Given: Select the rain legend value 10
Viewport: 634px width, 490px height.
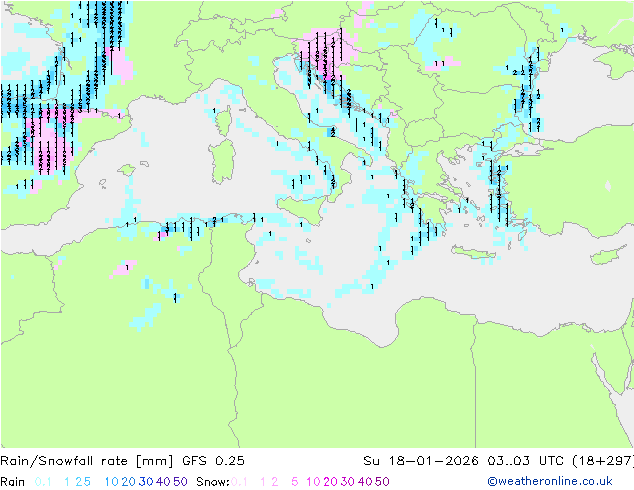Looking at the screenshot, I should 111,482.
